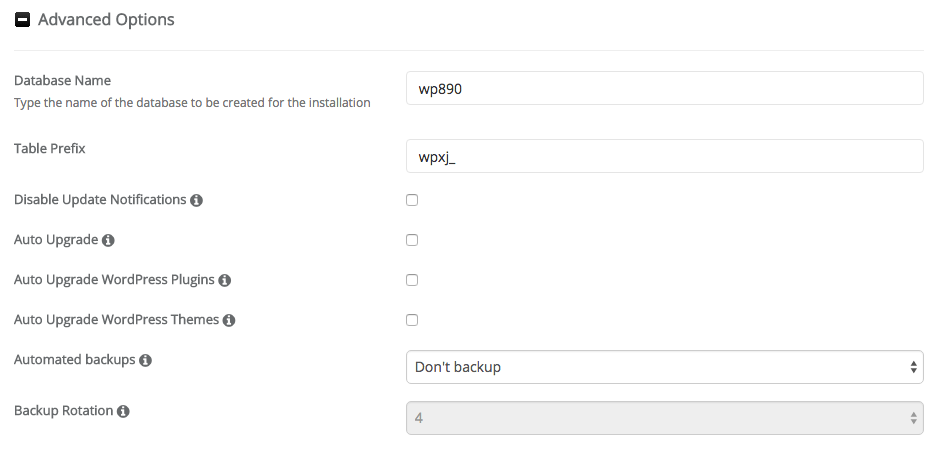Screen dimensions: 951x453
Task: Click info icon beside Disable Update Notifications
Action: click(196, 200)
